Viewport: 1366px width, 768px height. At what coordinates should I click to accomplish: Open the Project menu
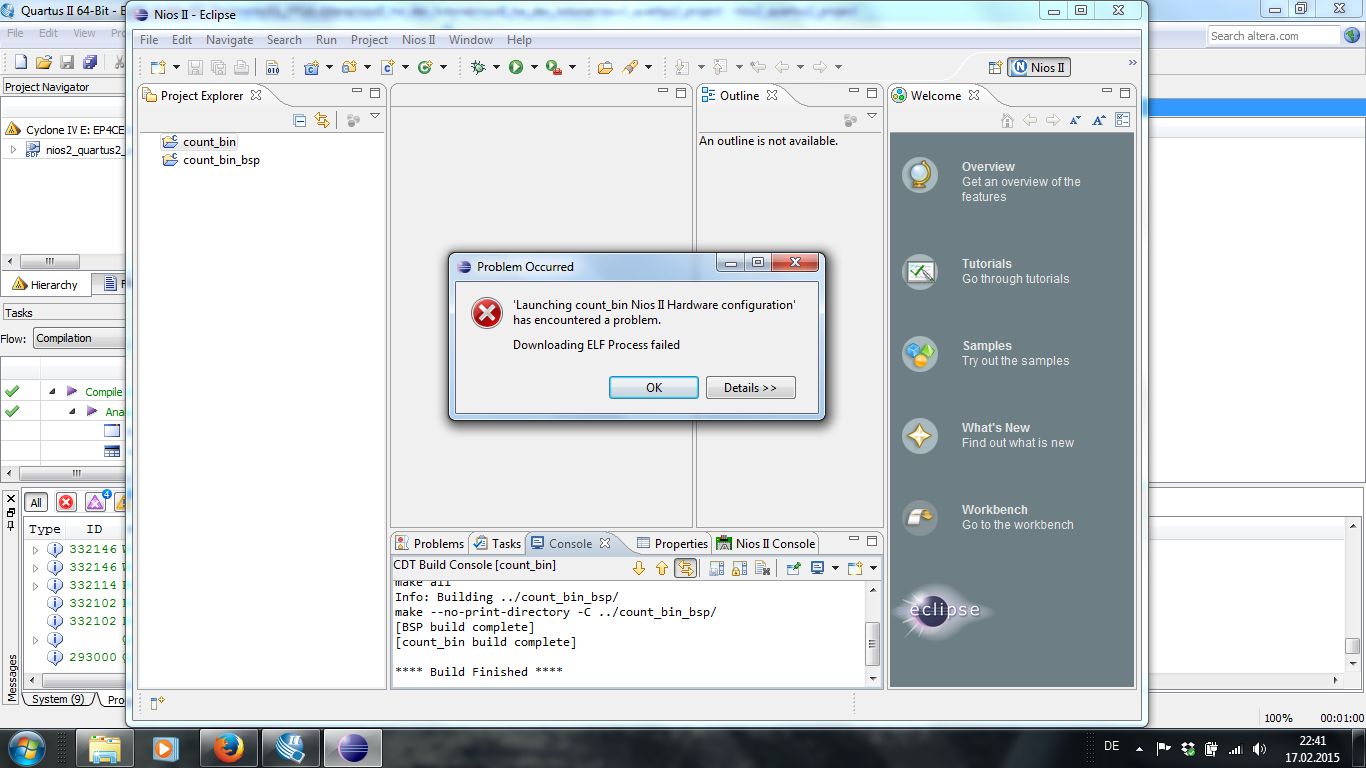369,40
